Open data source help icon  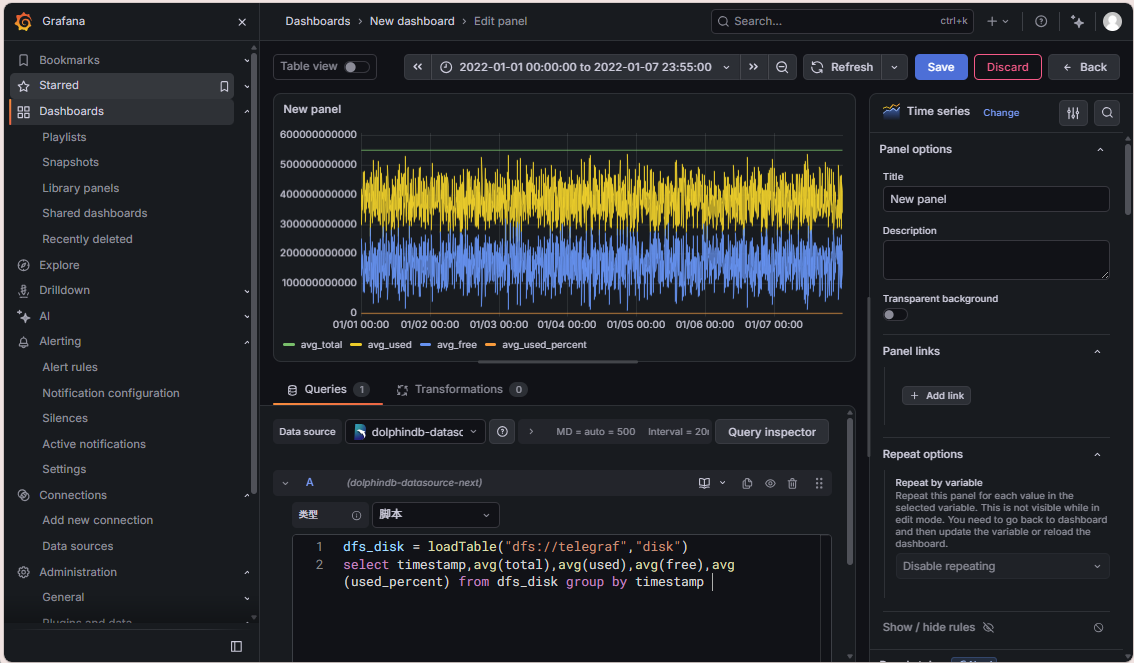click(x=502, y=432)
